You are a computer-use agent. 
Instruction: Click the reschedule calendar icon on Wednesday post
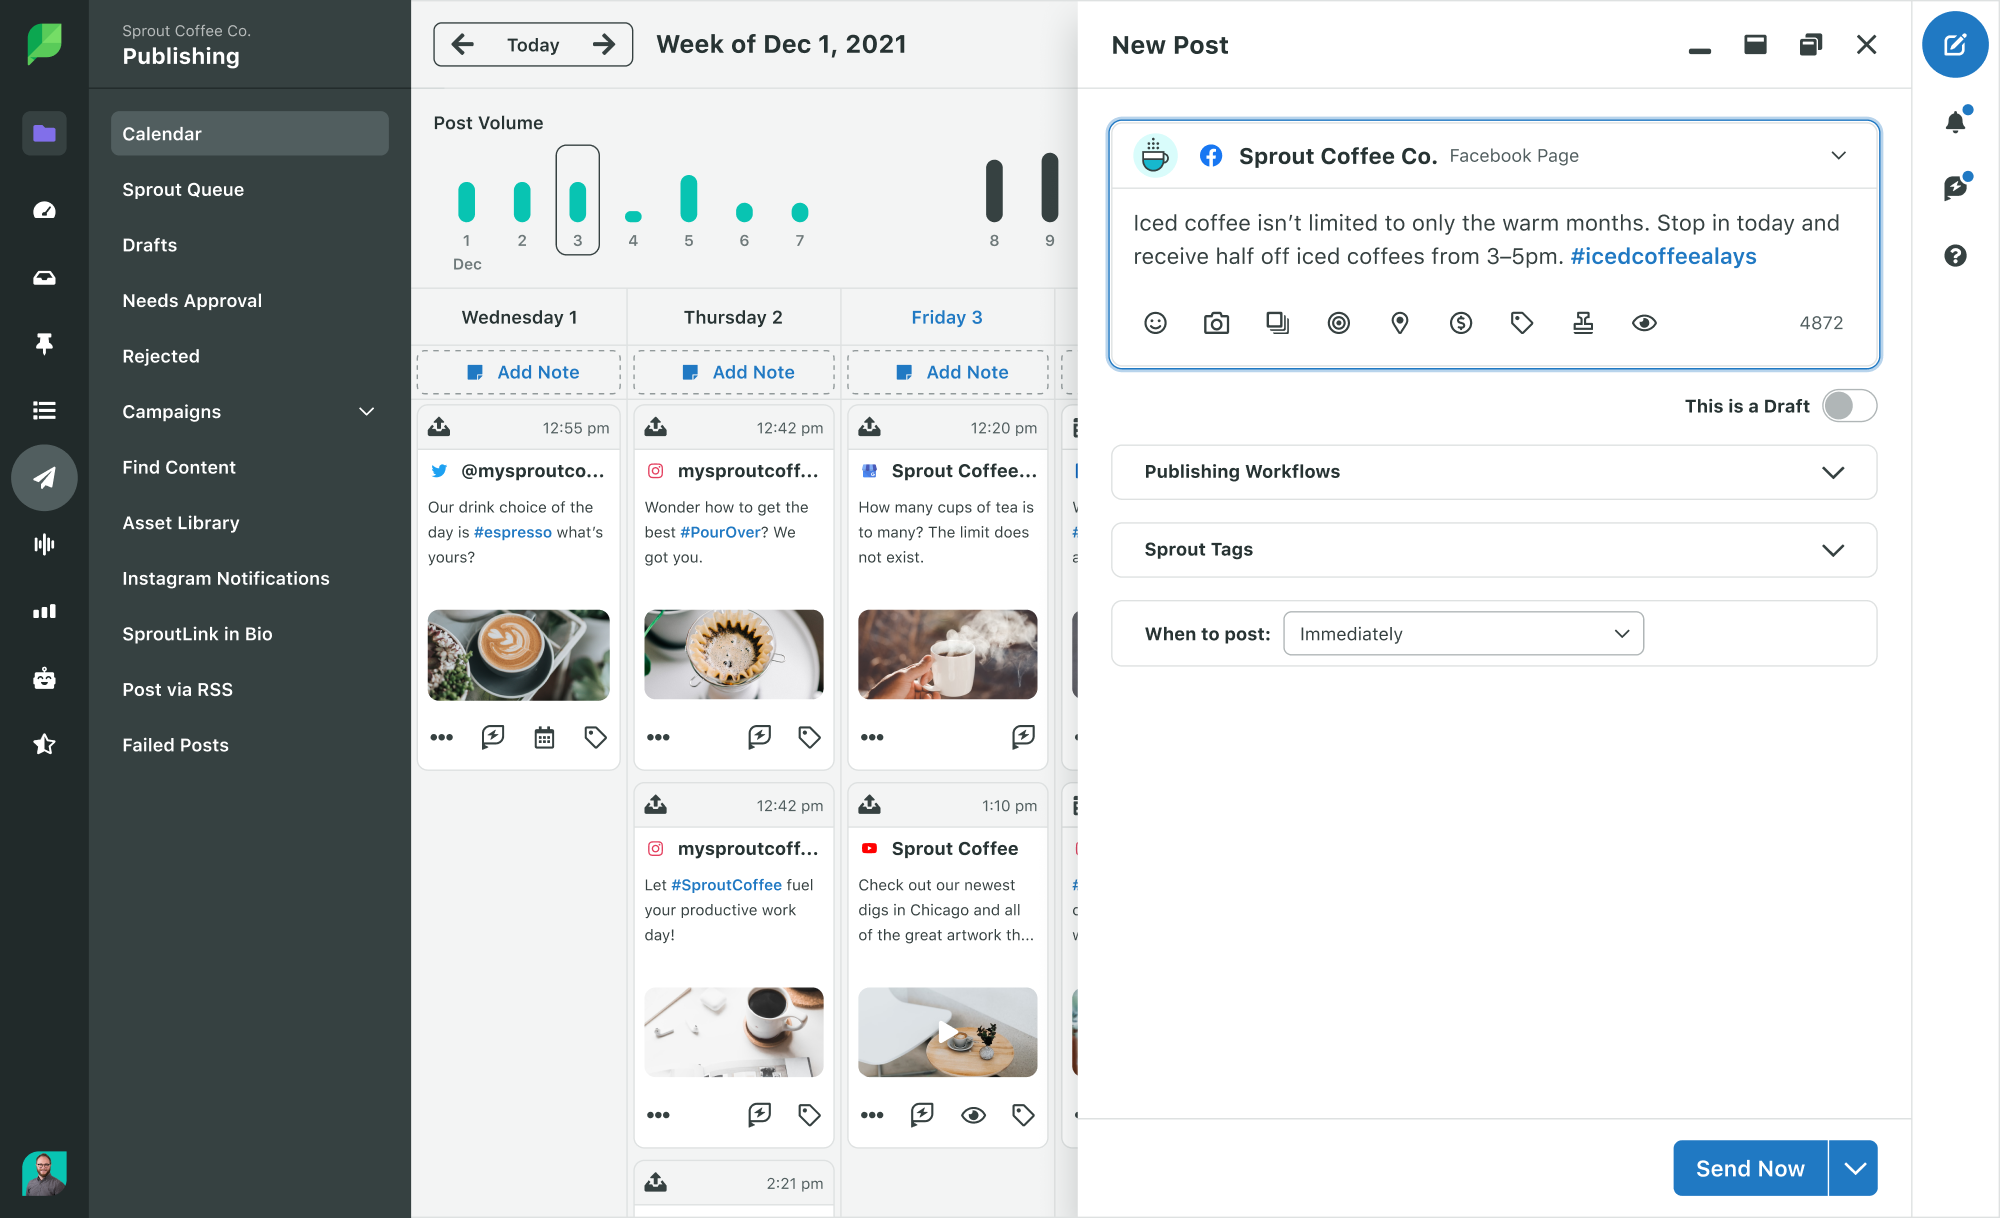pos(544,735)
